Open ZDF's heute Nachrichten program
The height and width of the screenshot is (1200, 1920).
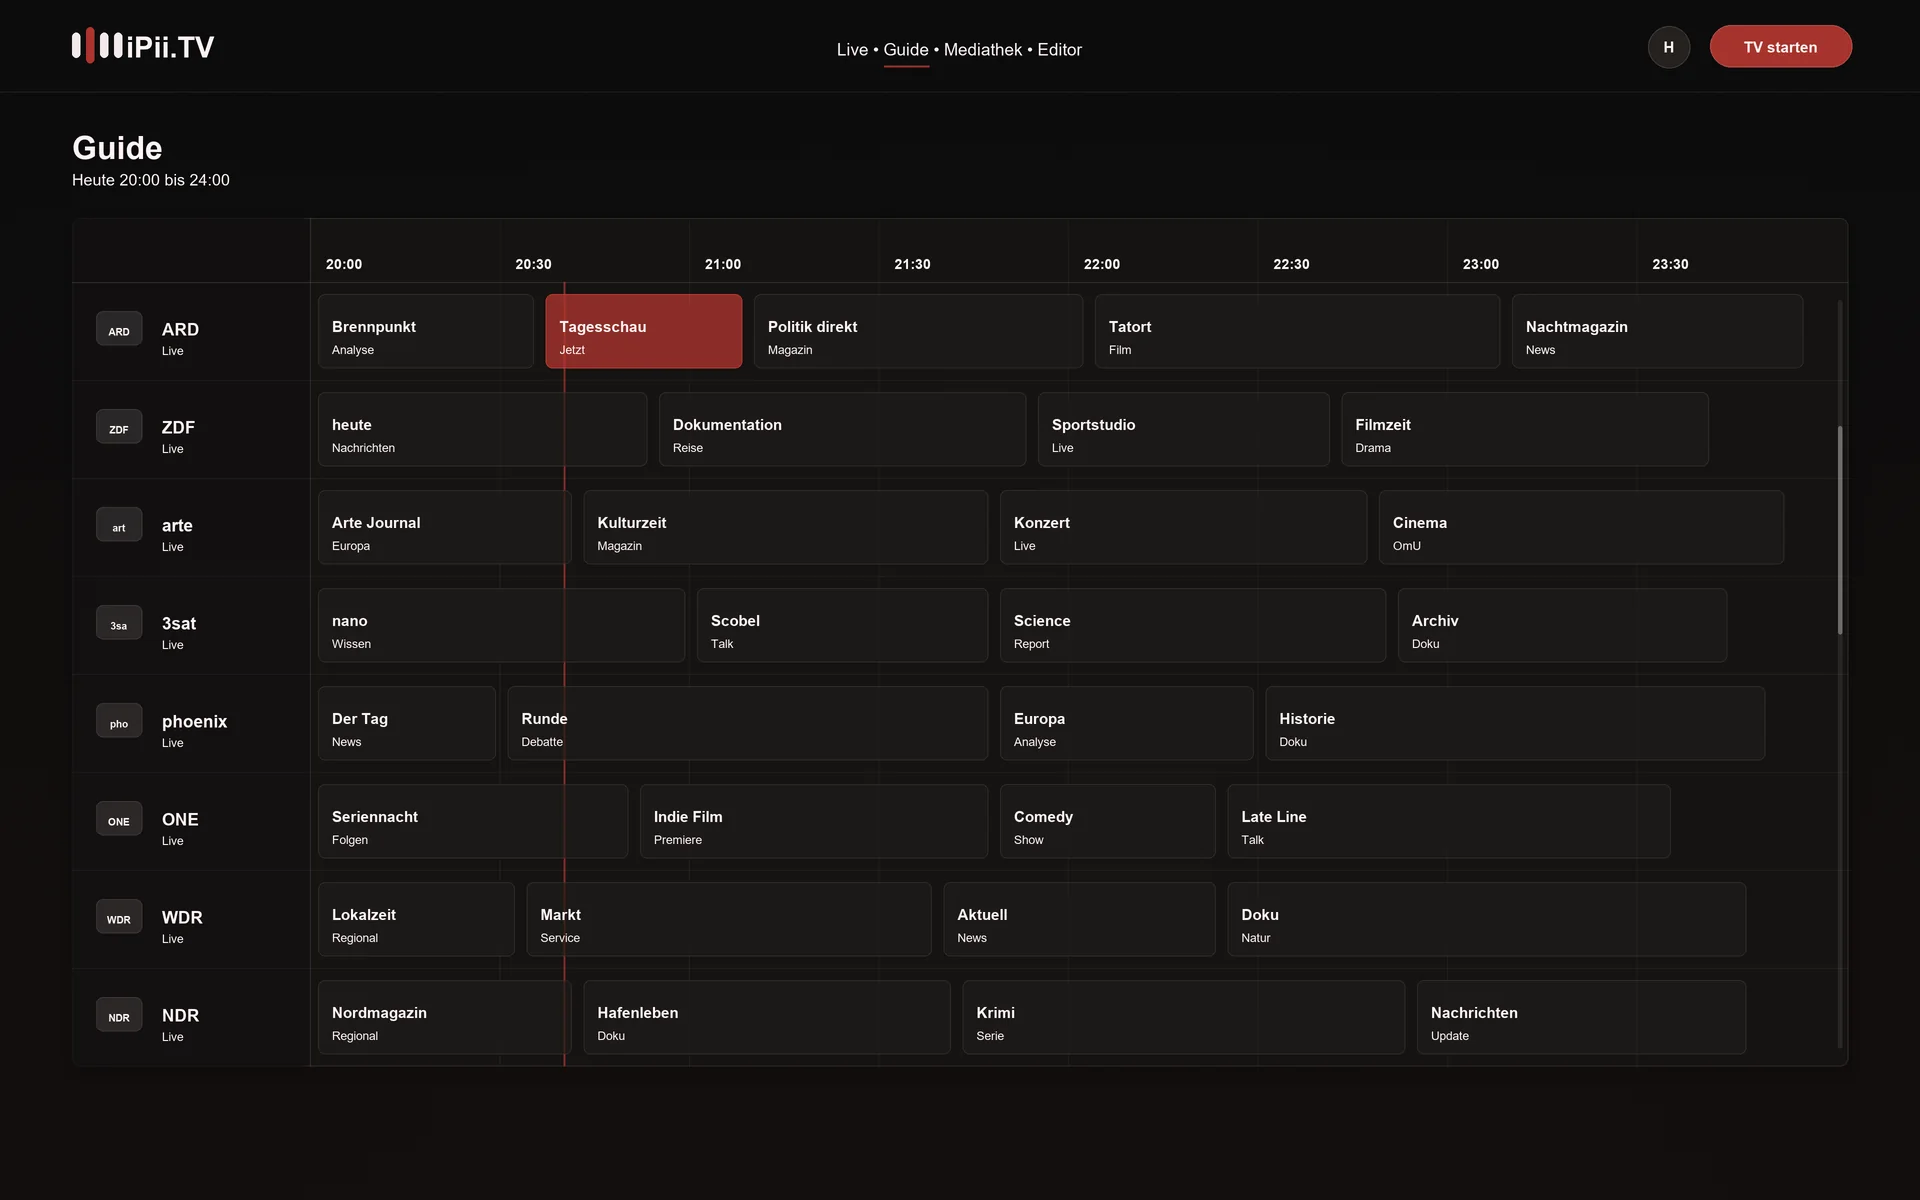[482, 429]
